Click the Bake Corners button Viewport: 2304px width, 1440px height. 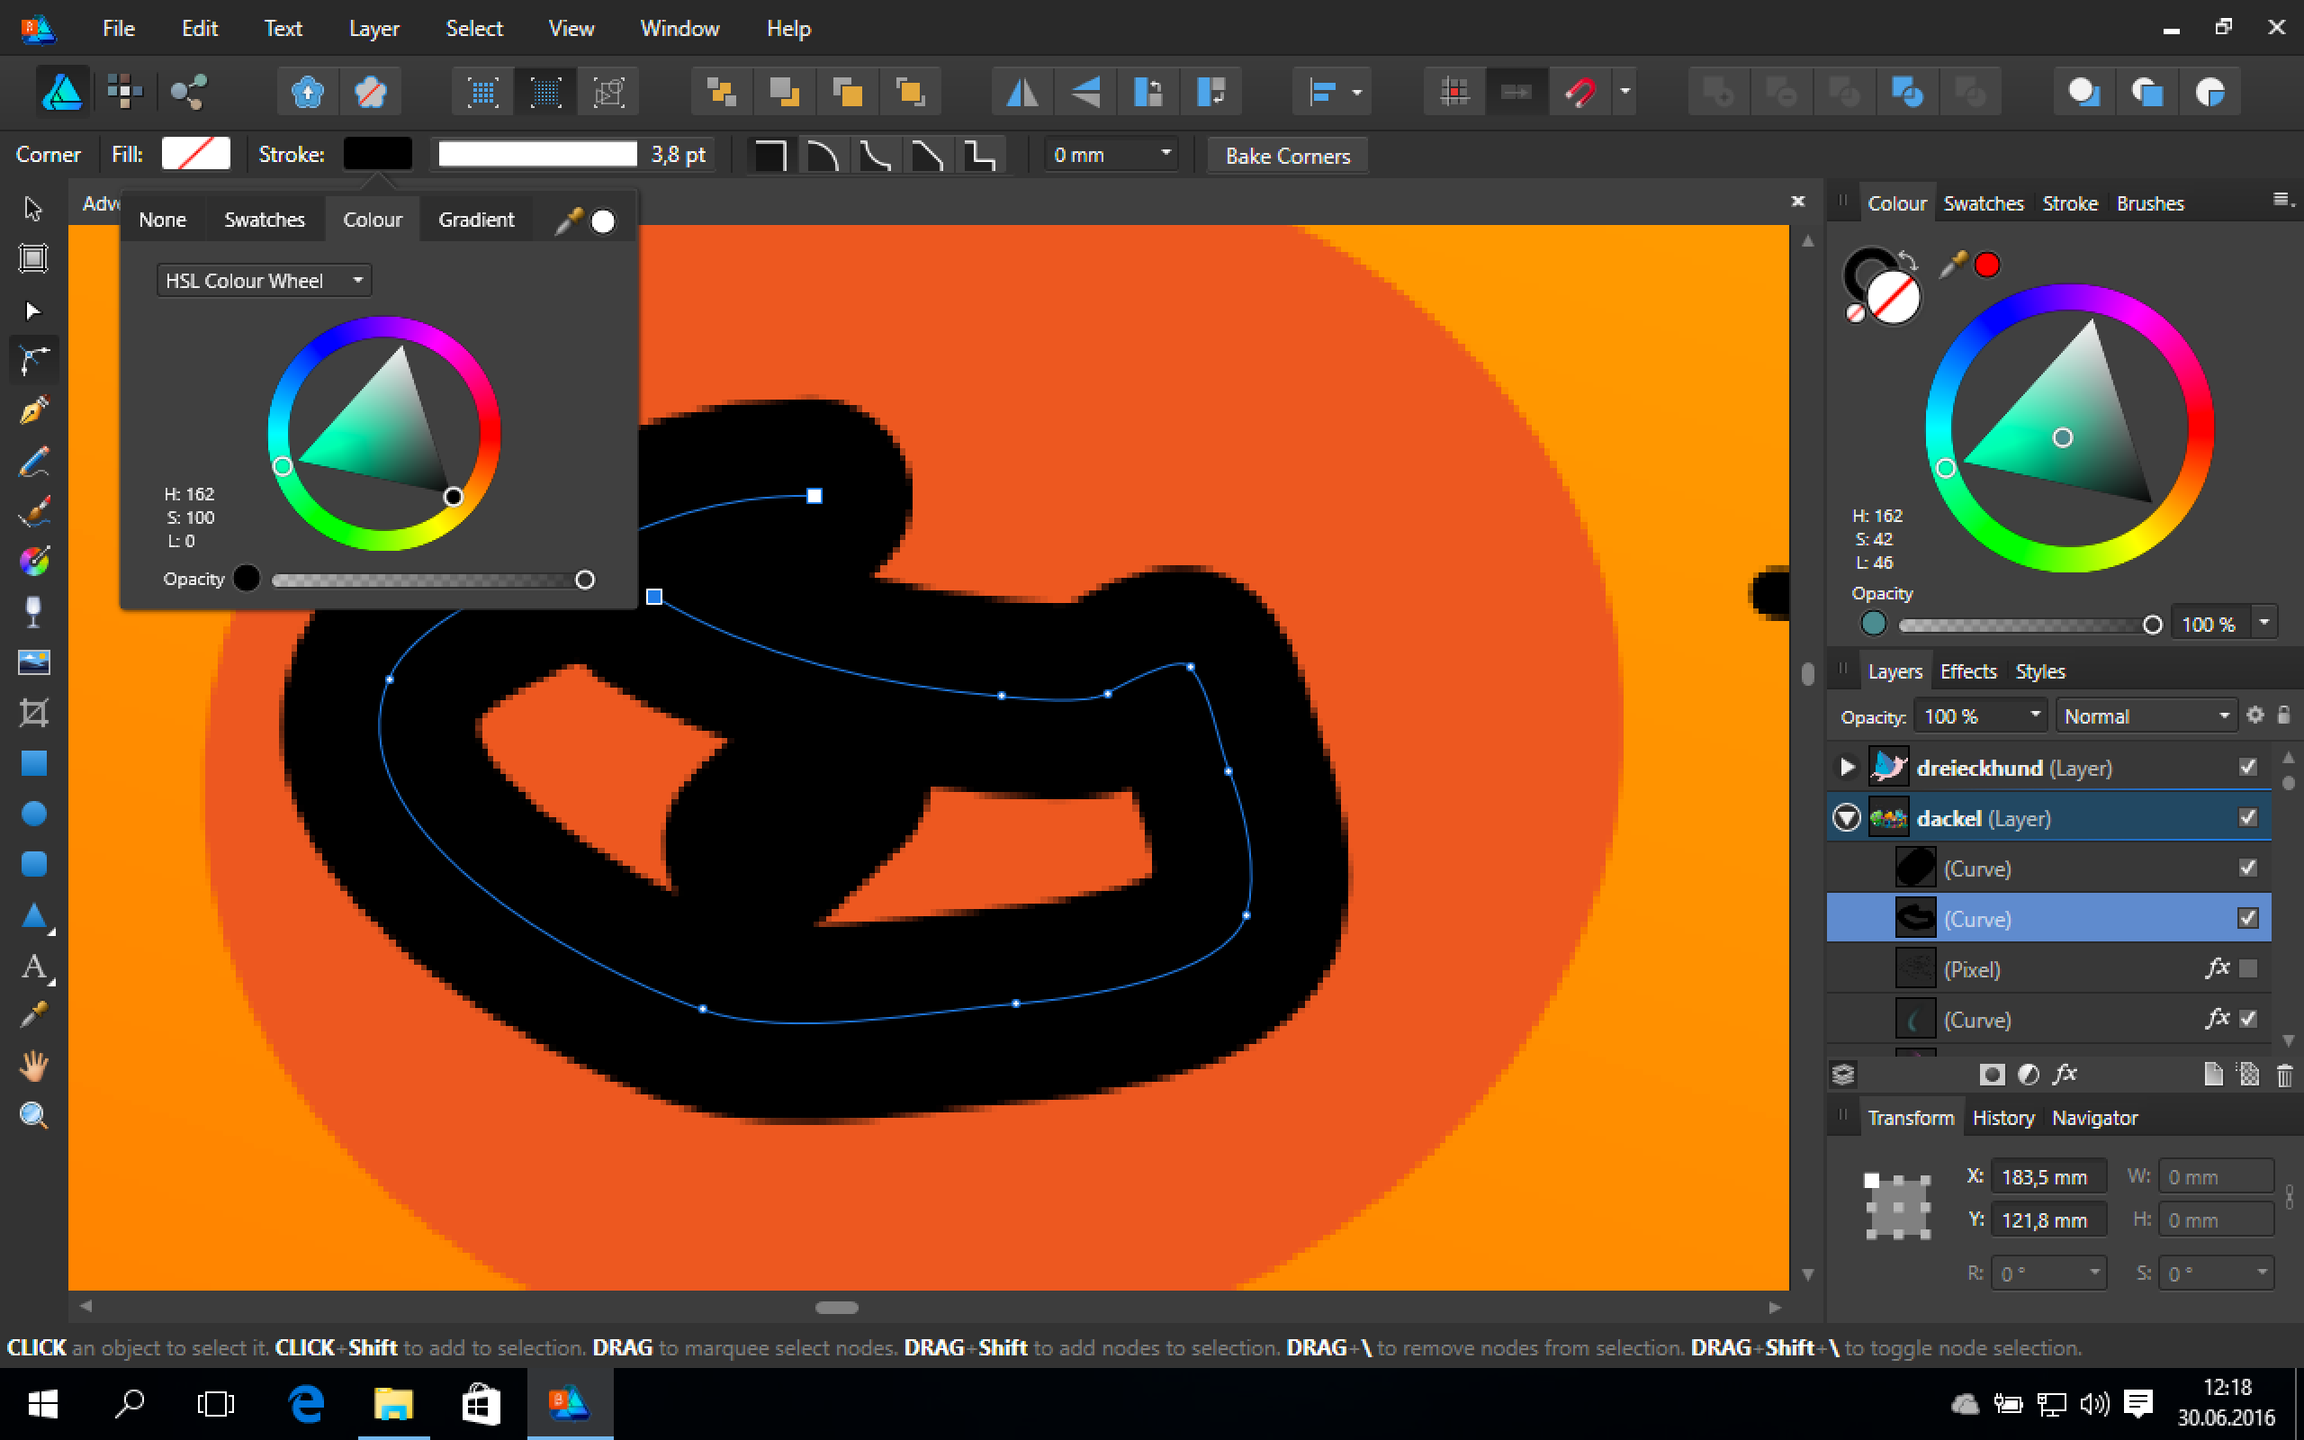pos(1288,155)
